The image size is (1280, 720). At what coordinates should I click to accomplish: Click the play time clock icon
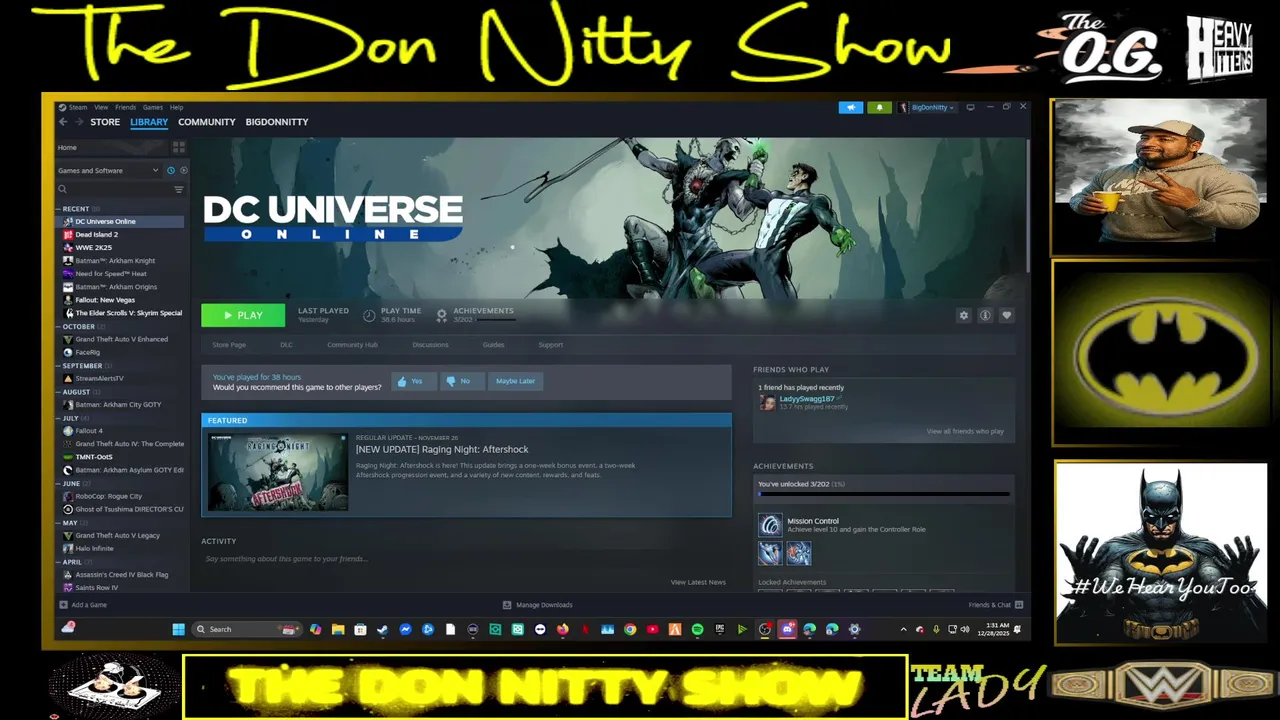369,315
